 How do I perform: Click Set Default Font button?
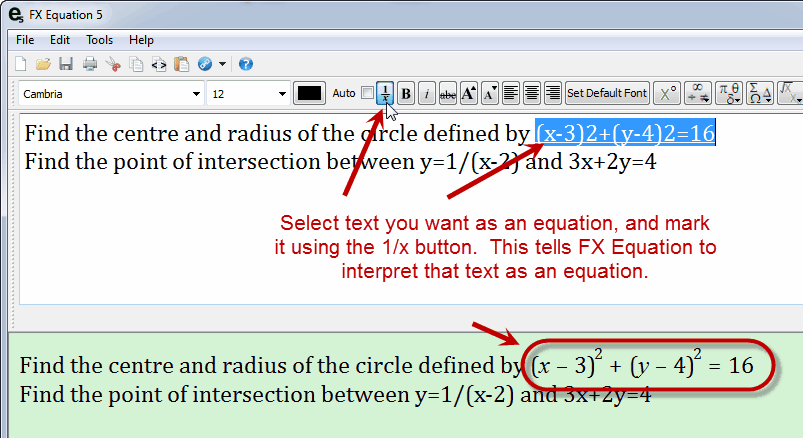pyautogui.click(x=607, y=93)
